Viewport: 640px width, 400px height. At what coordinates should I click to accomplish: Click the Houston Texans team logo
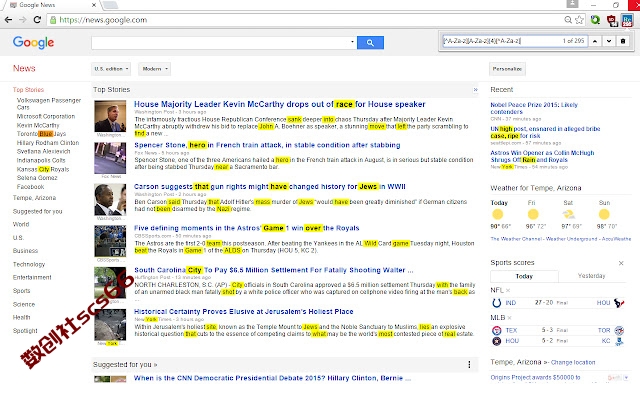click(x=619, y=303)
